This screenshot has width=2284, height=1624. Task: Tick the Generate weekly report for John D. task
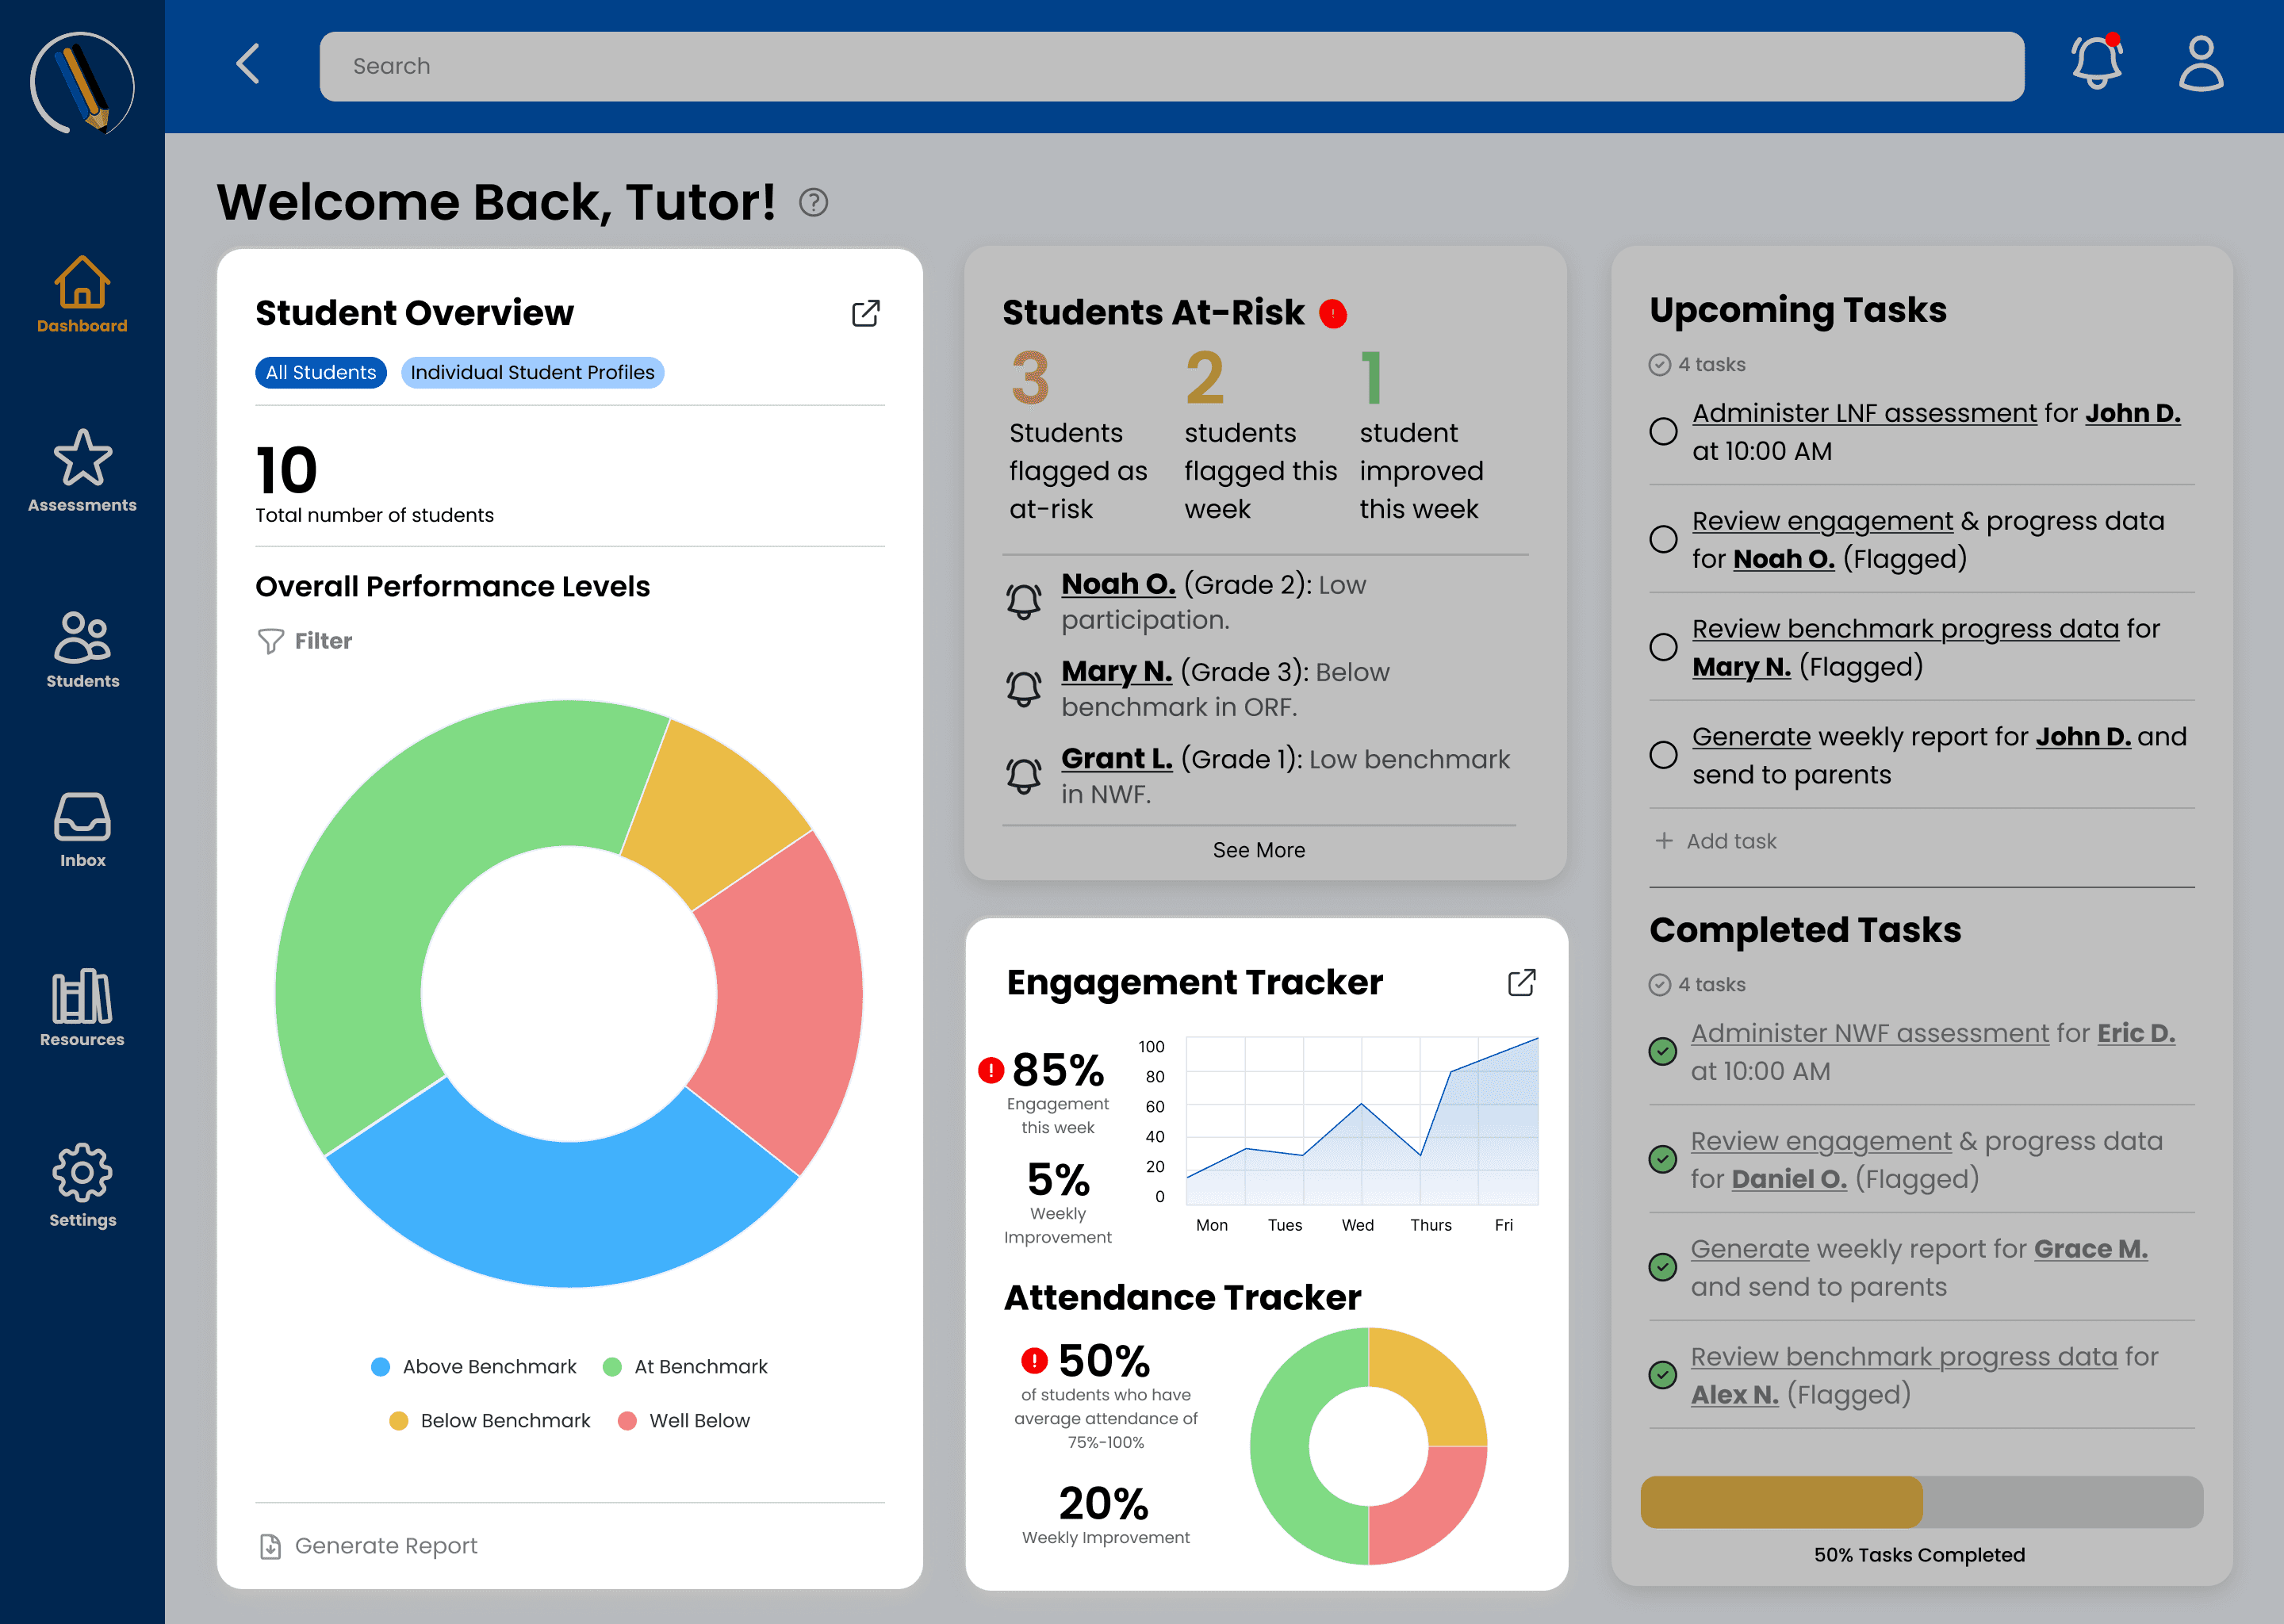[x=1663, y=755]
